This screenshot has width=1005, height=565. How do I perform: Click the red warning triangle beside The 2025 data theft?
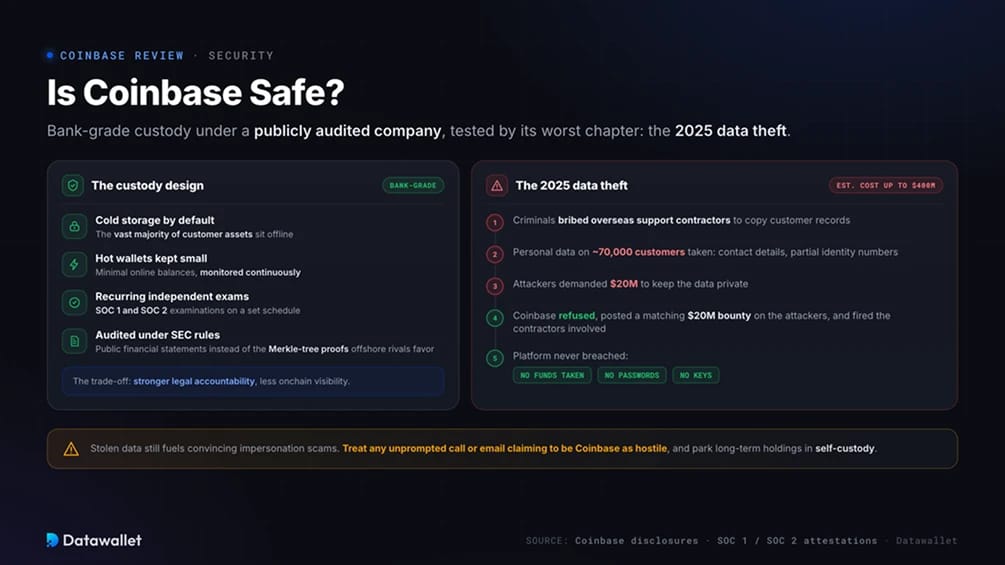pyautogui.click(x=497, y=186)
